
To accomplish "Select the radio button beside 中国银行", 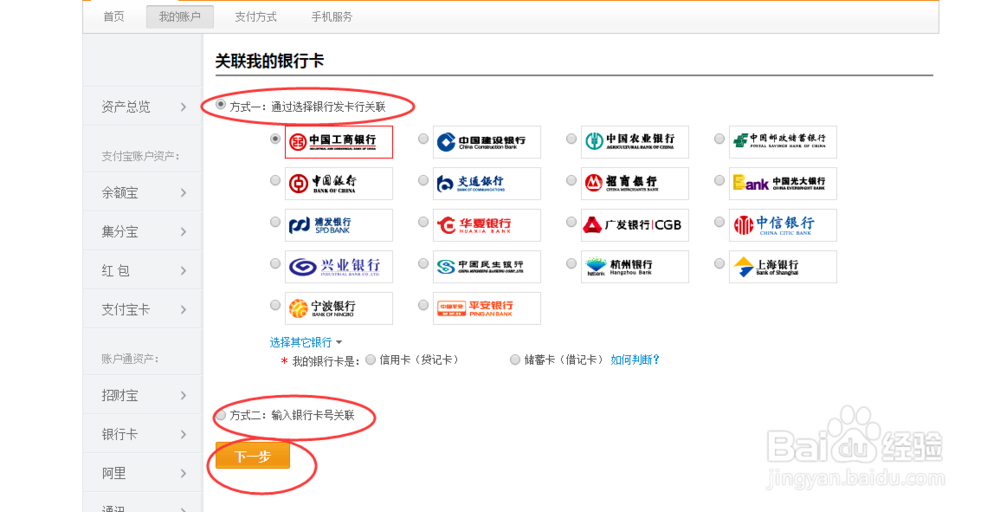I will pyautogui.click(x=275, y=180).
